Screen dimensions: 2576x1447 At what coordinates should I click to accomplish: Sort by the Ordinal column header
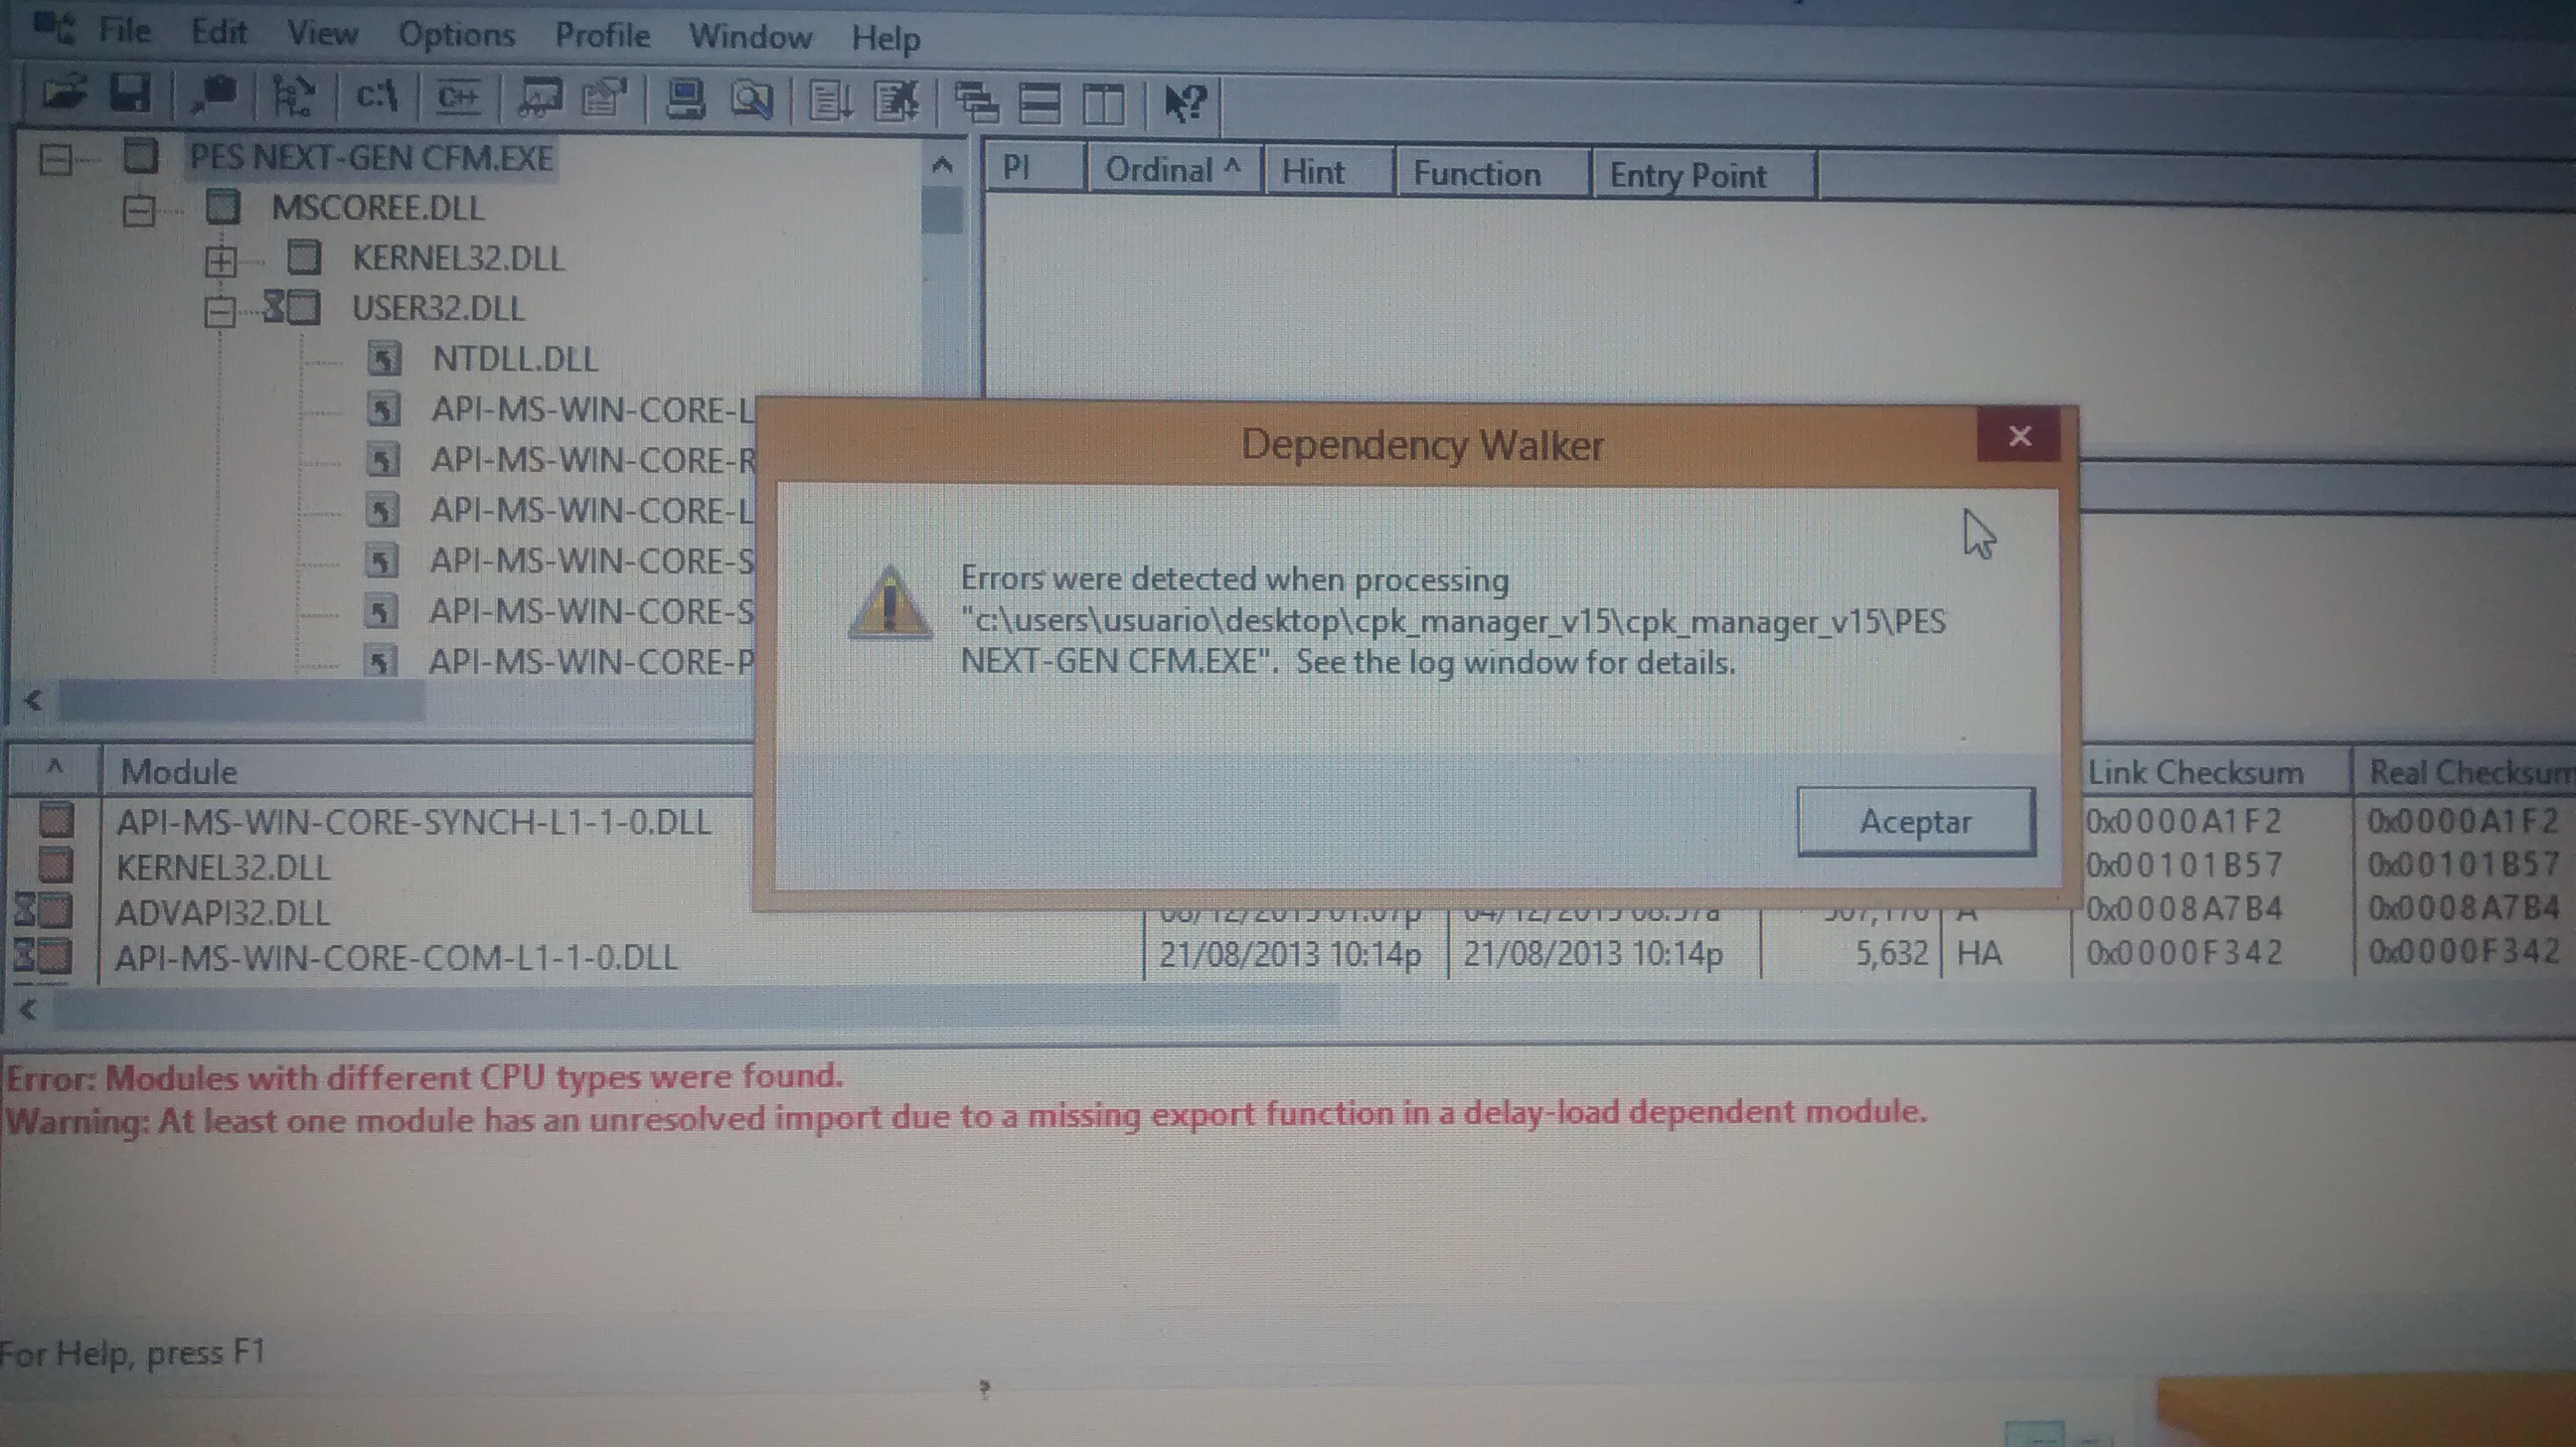[1174, 170]
